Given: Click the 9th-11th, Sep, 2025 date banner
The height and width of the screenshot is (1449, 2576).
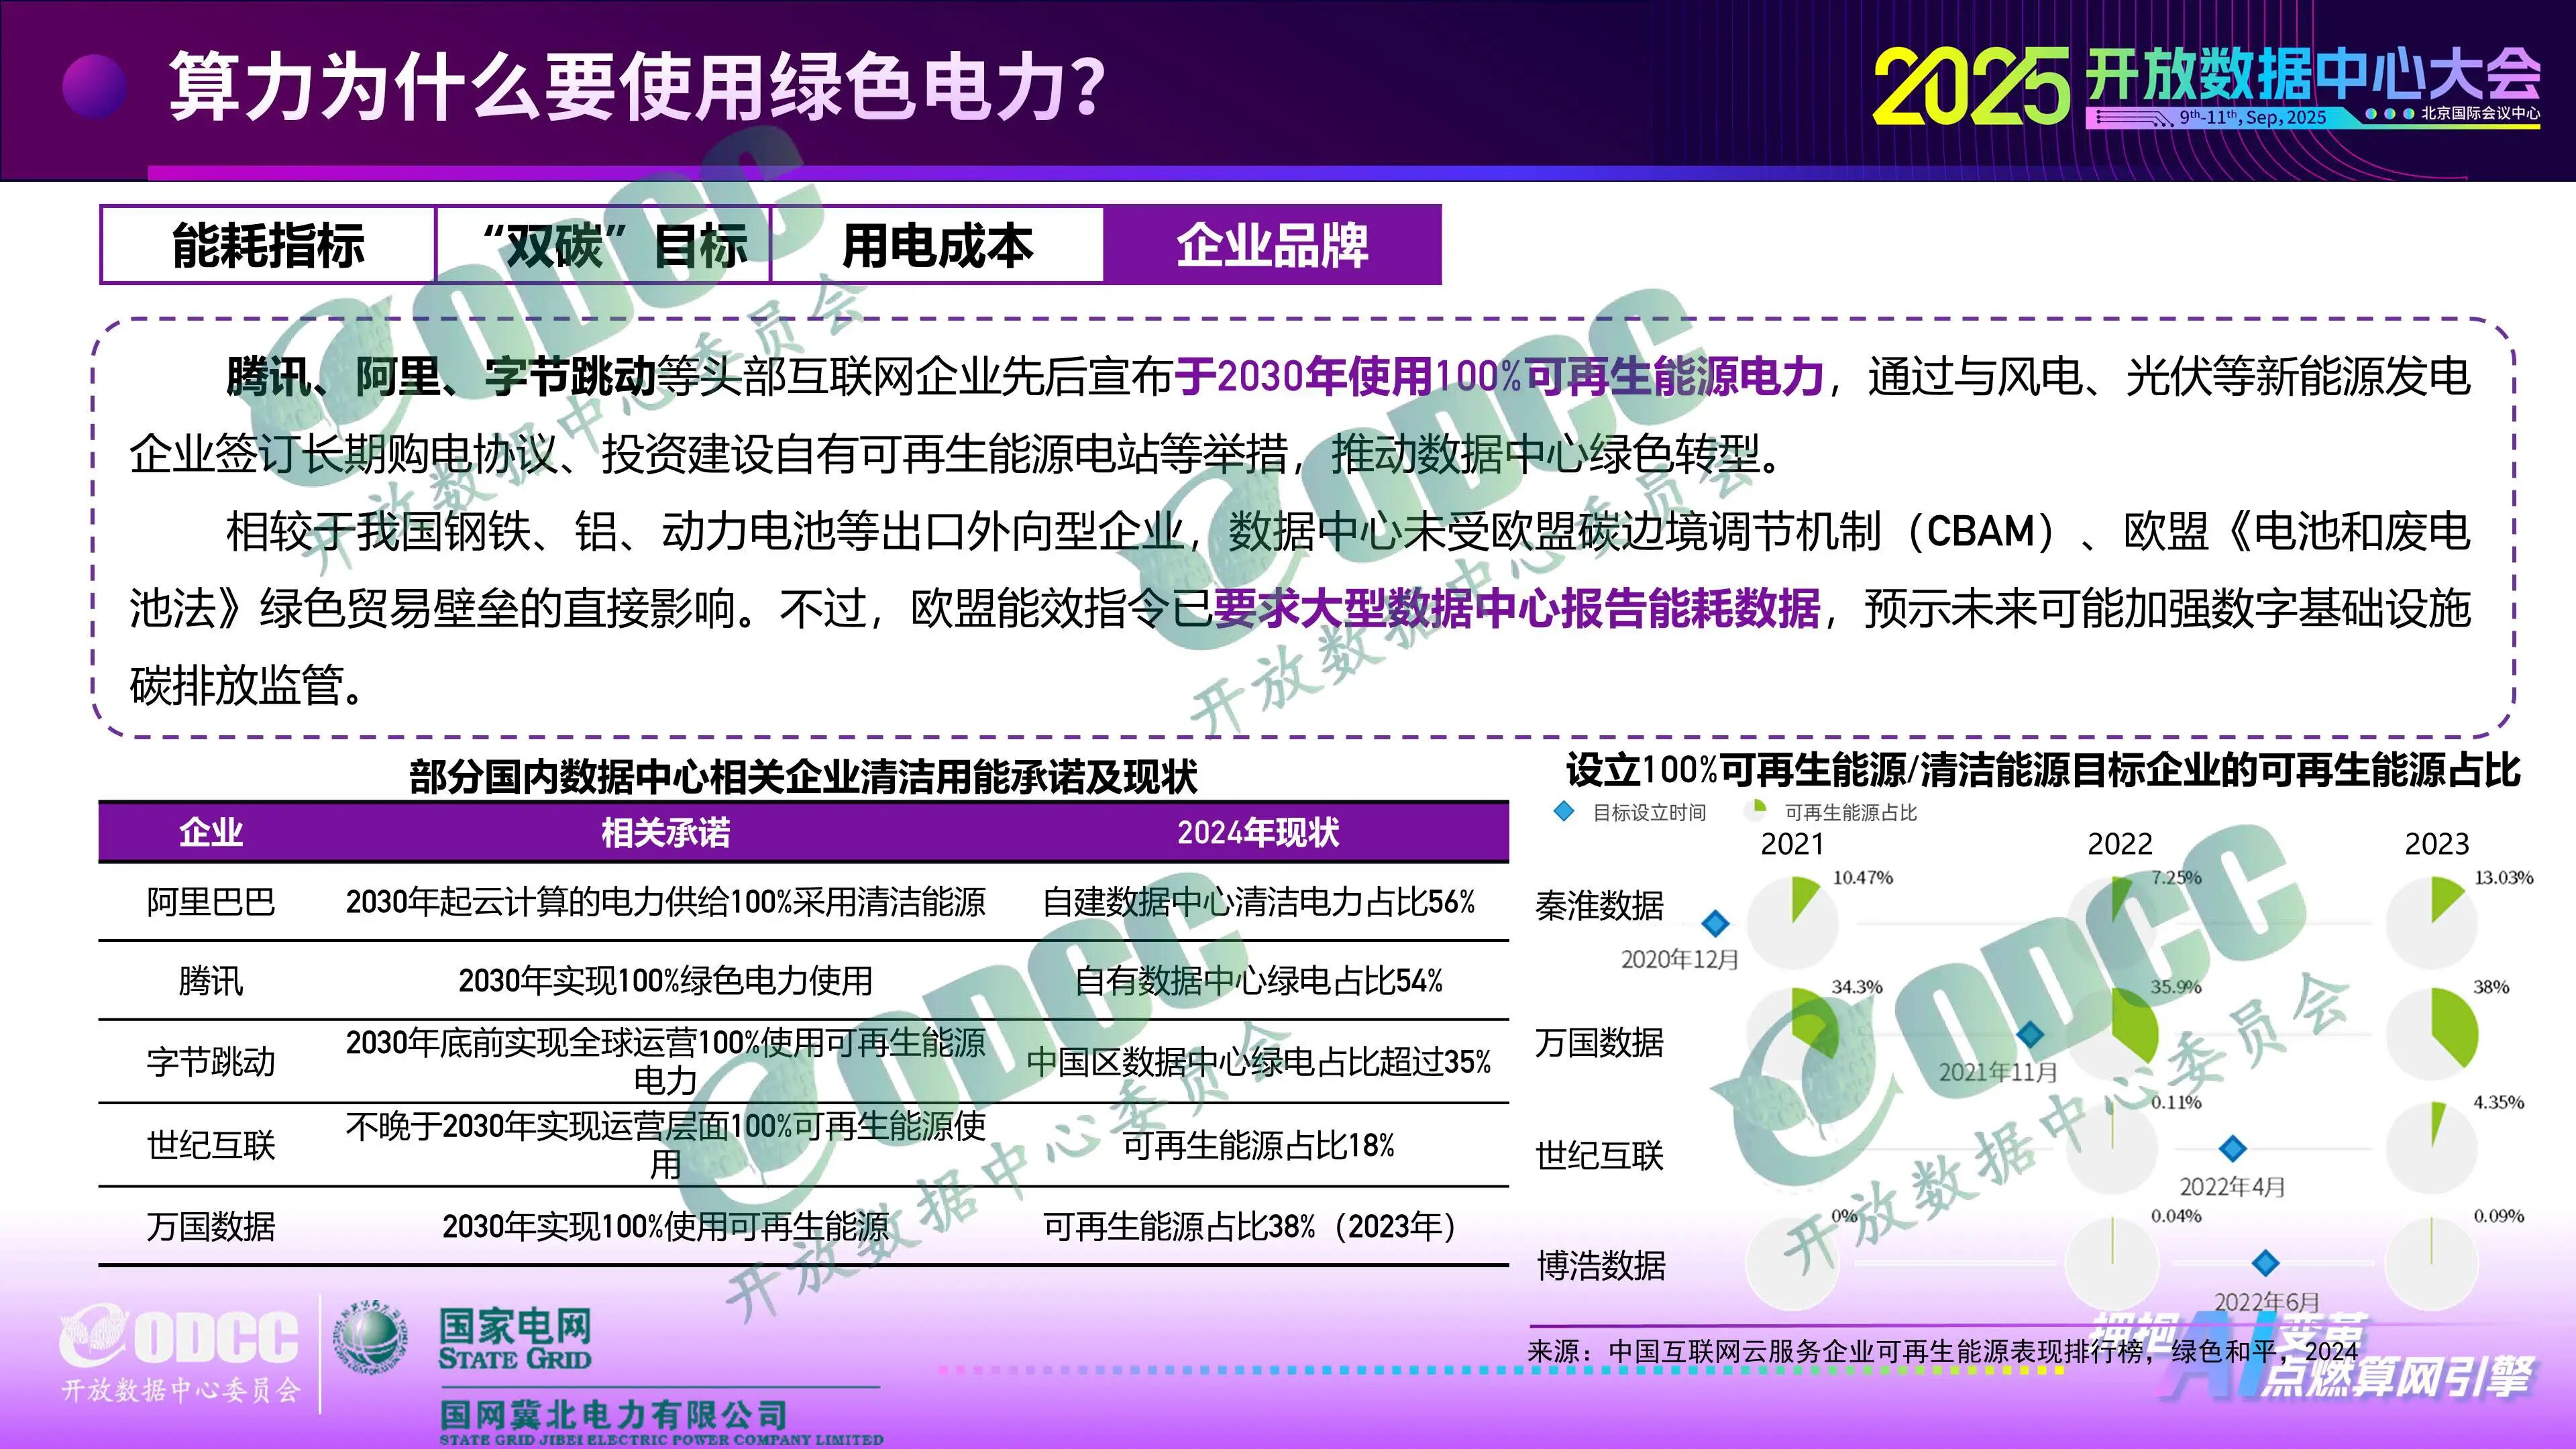Looking at the screenshot, I should [x=2252, y=117].
